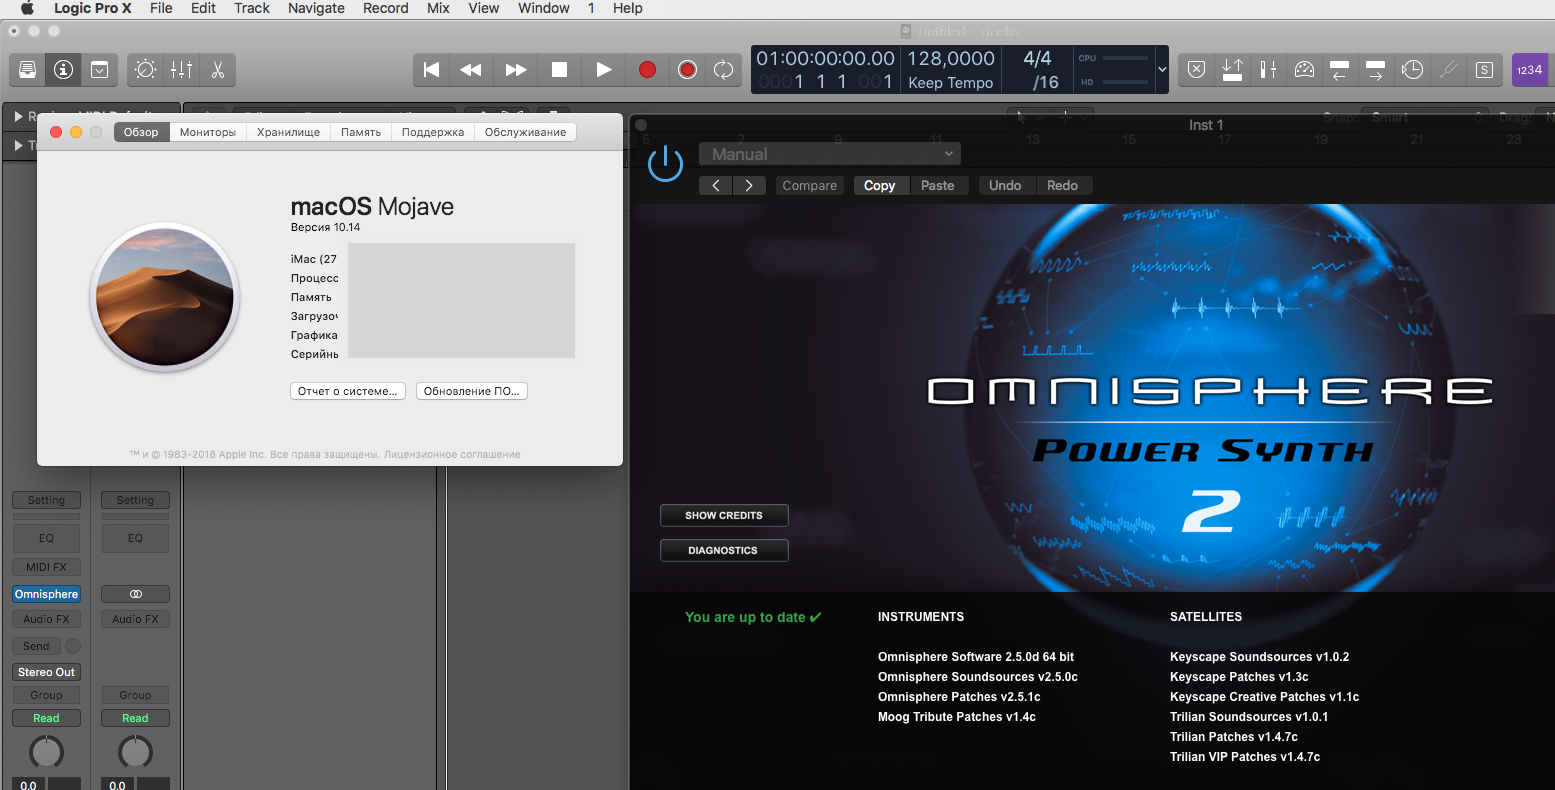Click the Отчет о системе button
1555x790 pixels.
coord(348,391)
